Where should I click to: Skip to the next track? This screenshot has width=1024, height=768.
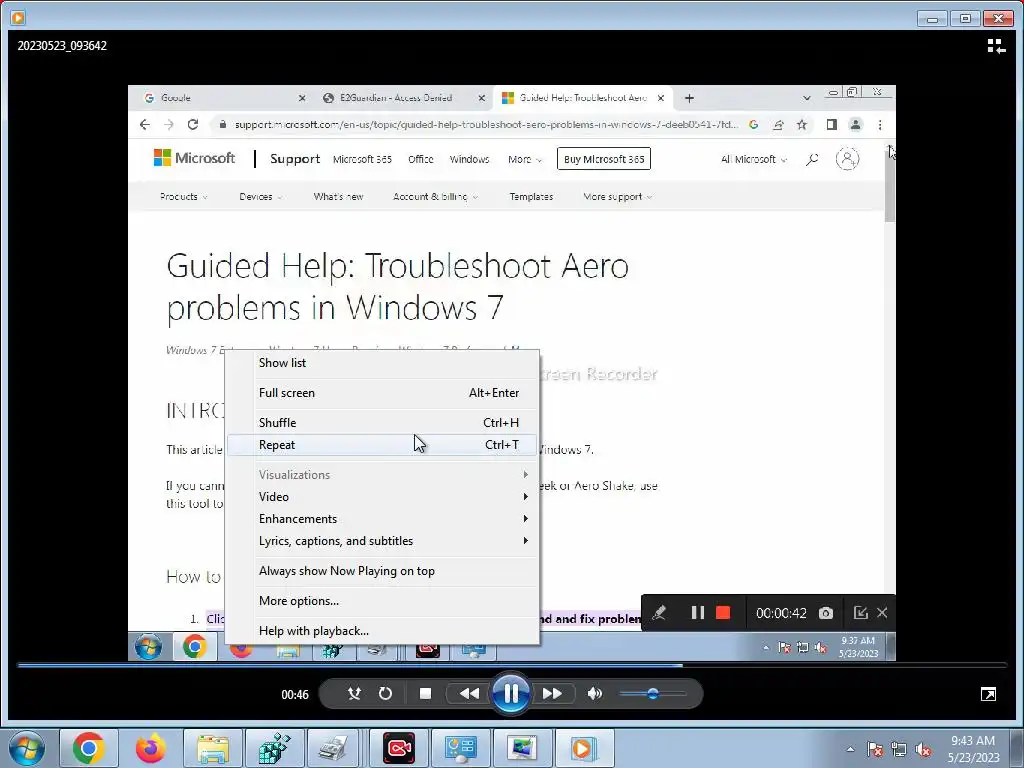[x=552, y=694]
